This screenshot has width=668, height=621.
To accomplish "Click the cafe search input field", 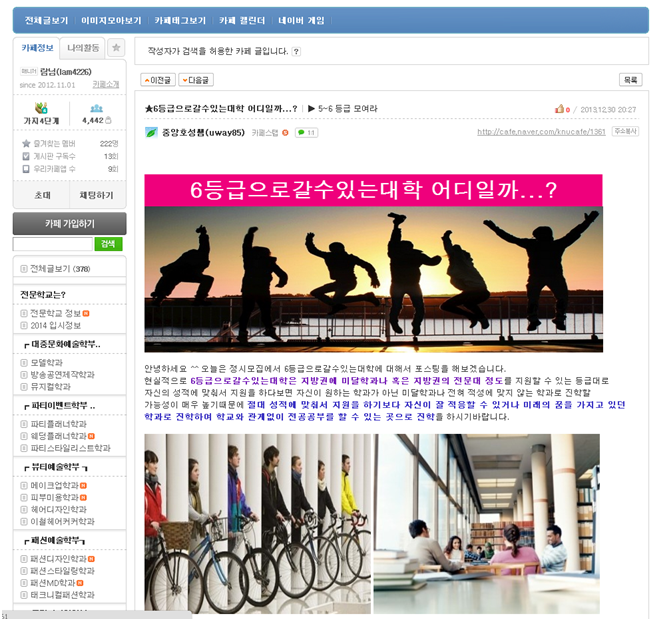I will click(52, 244).
